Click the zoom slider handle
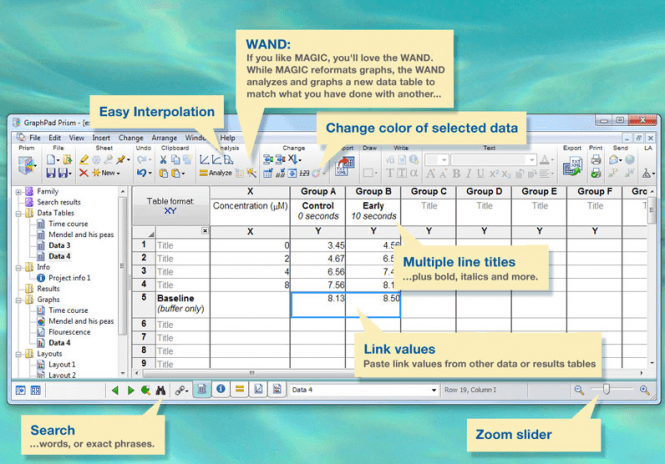665x464 pixels. [x=606, y=389]
